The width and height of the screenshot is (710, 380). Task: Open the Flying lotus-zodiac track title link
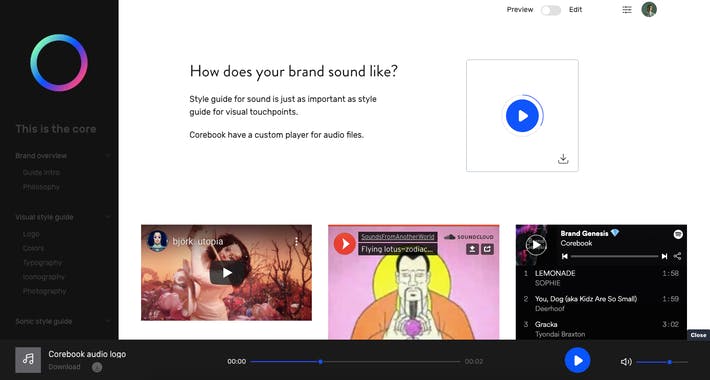398,249
